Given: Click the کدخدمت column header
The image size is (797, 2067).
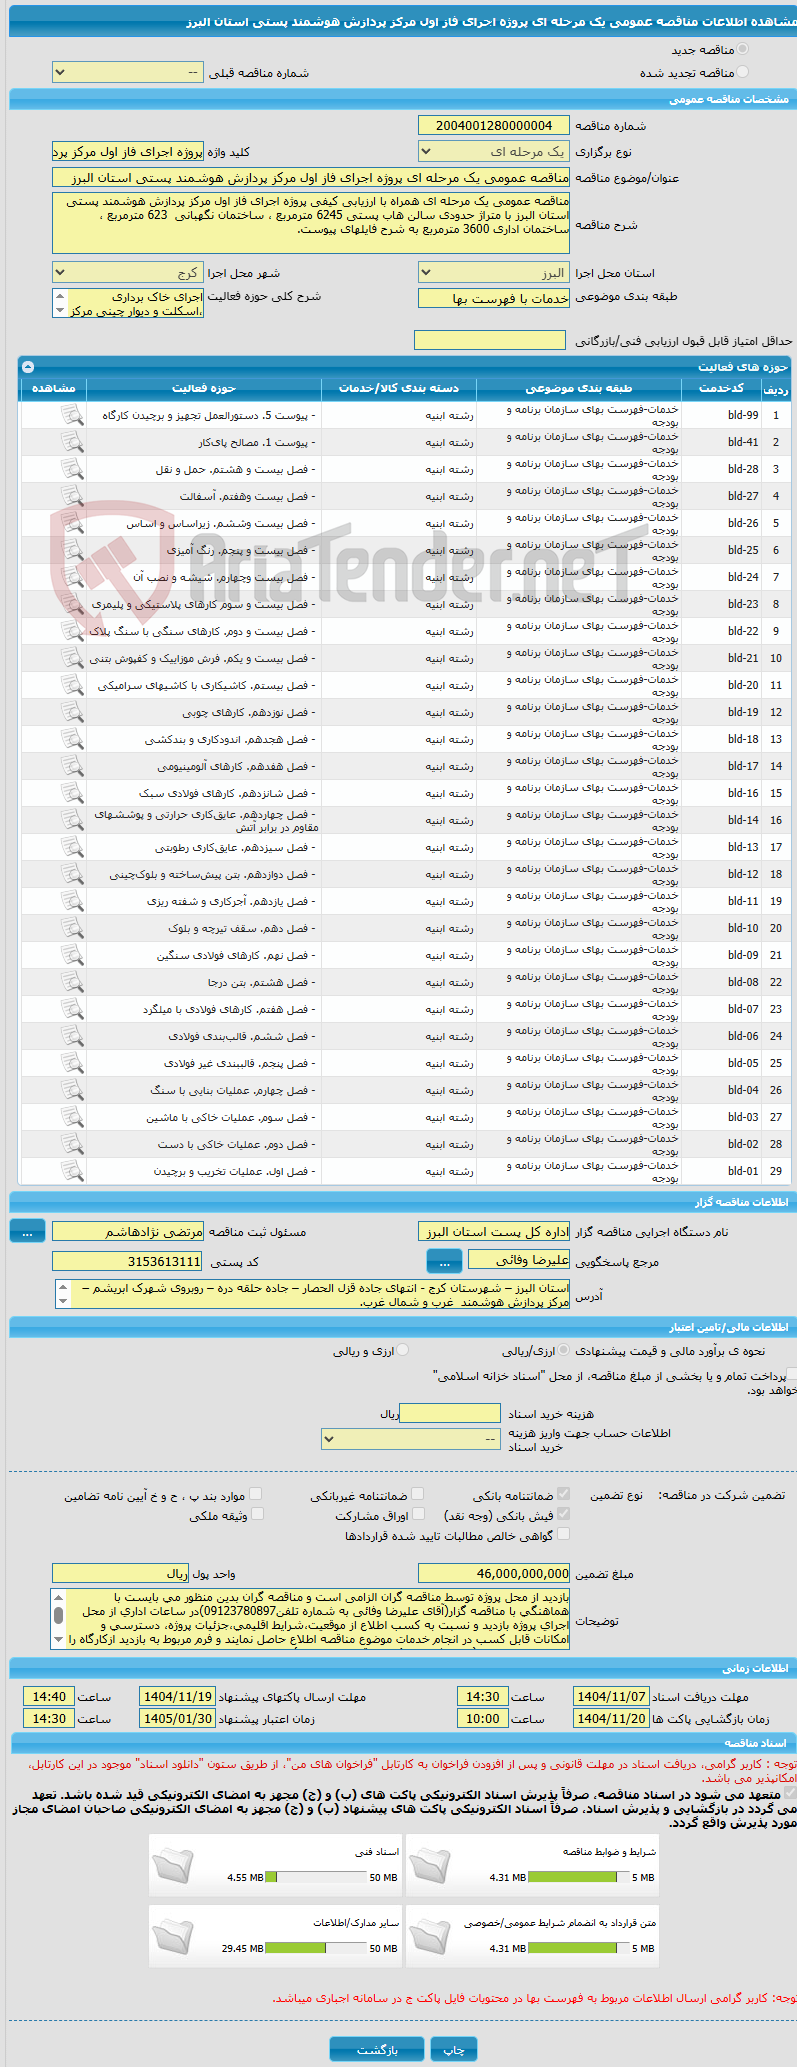Looking at the screenshot, I should pyautogui.click(x=721, y=388).
